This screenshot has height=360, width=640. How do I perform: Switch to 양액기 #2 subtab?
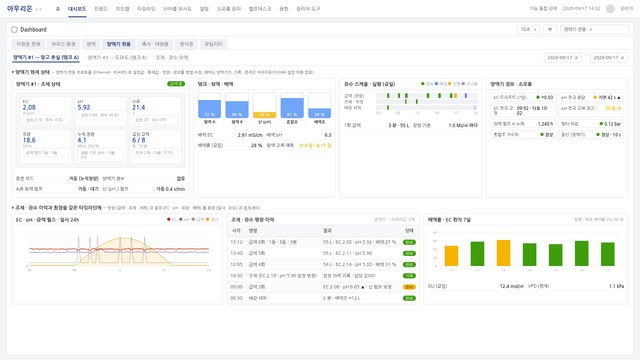pos(117,58)
